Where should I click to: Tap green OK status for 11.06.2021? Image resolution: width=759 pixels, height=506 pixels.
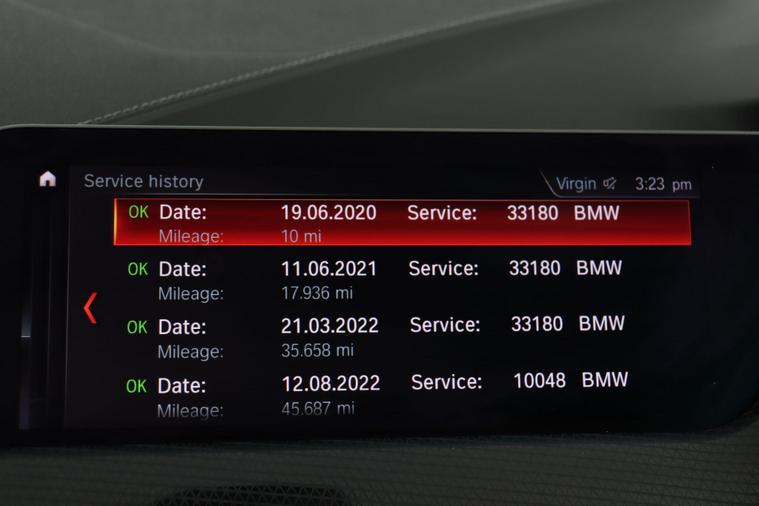(138, 269)
